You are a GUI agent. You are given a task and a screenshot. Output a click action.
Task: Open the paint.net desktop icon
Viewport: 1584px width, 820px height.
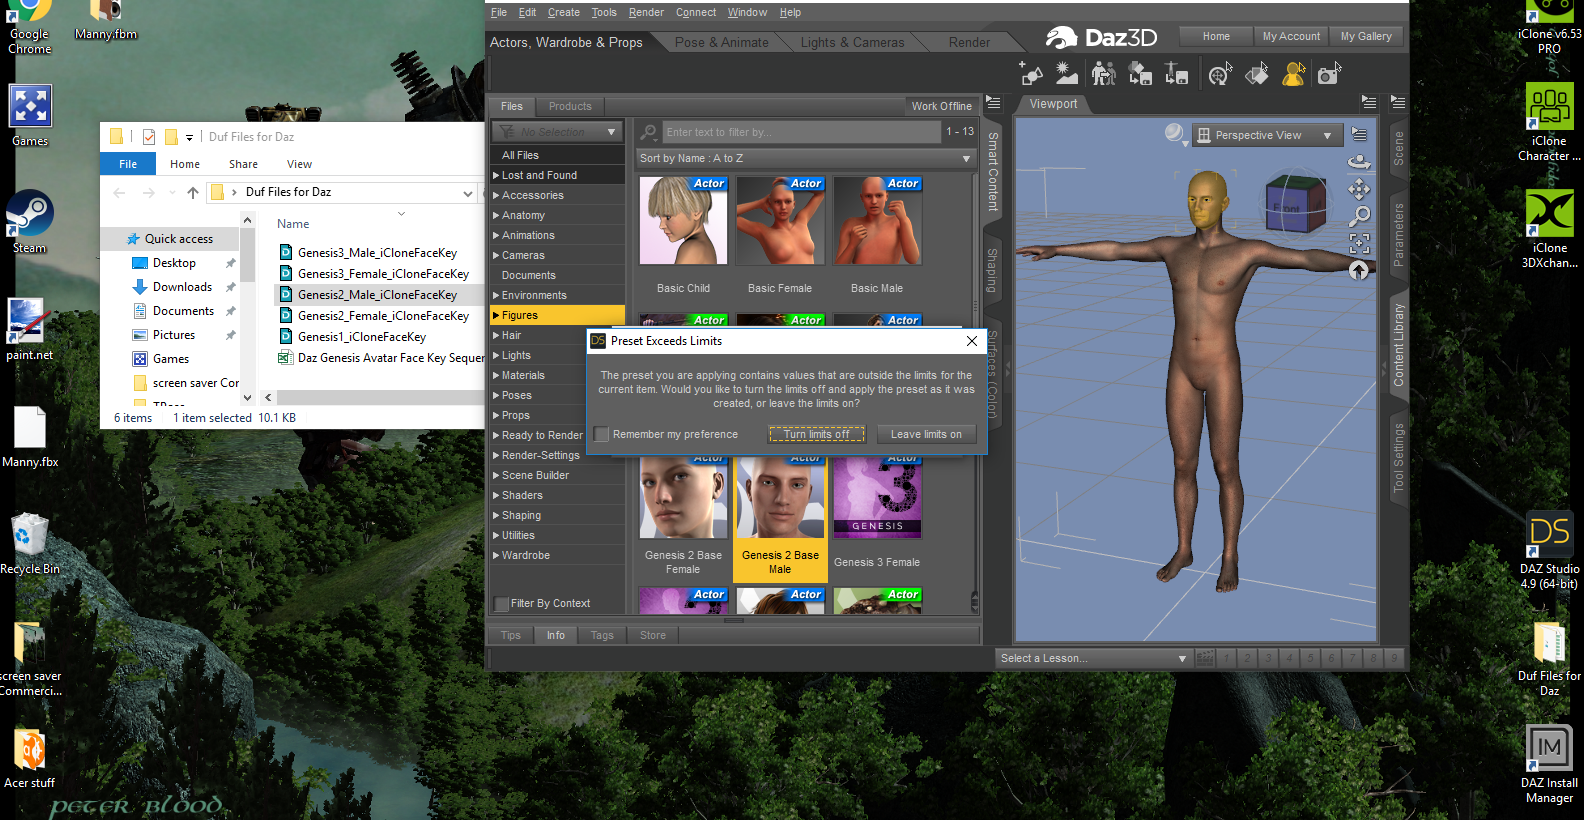click(x=30, y=329)
